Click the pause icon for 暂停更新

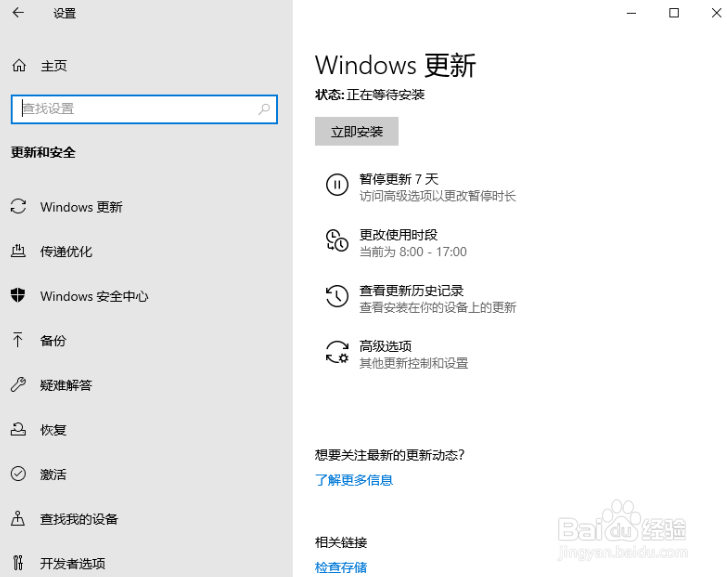pyautogui.click(x=337, y=185)
